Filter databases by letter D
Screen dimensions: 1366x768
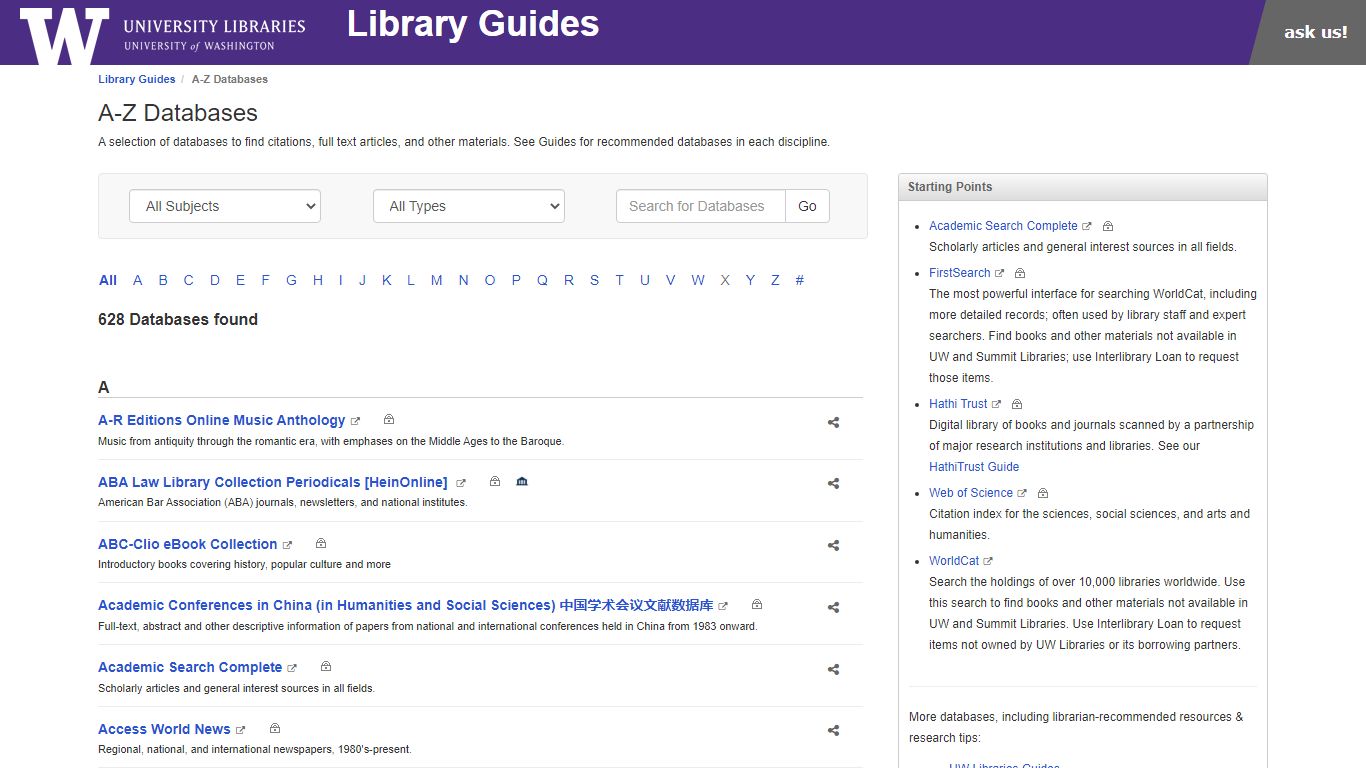(215, 280)
